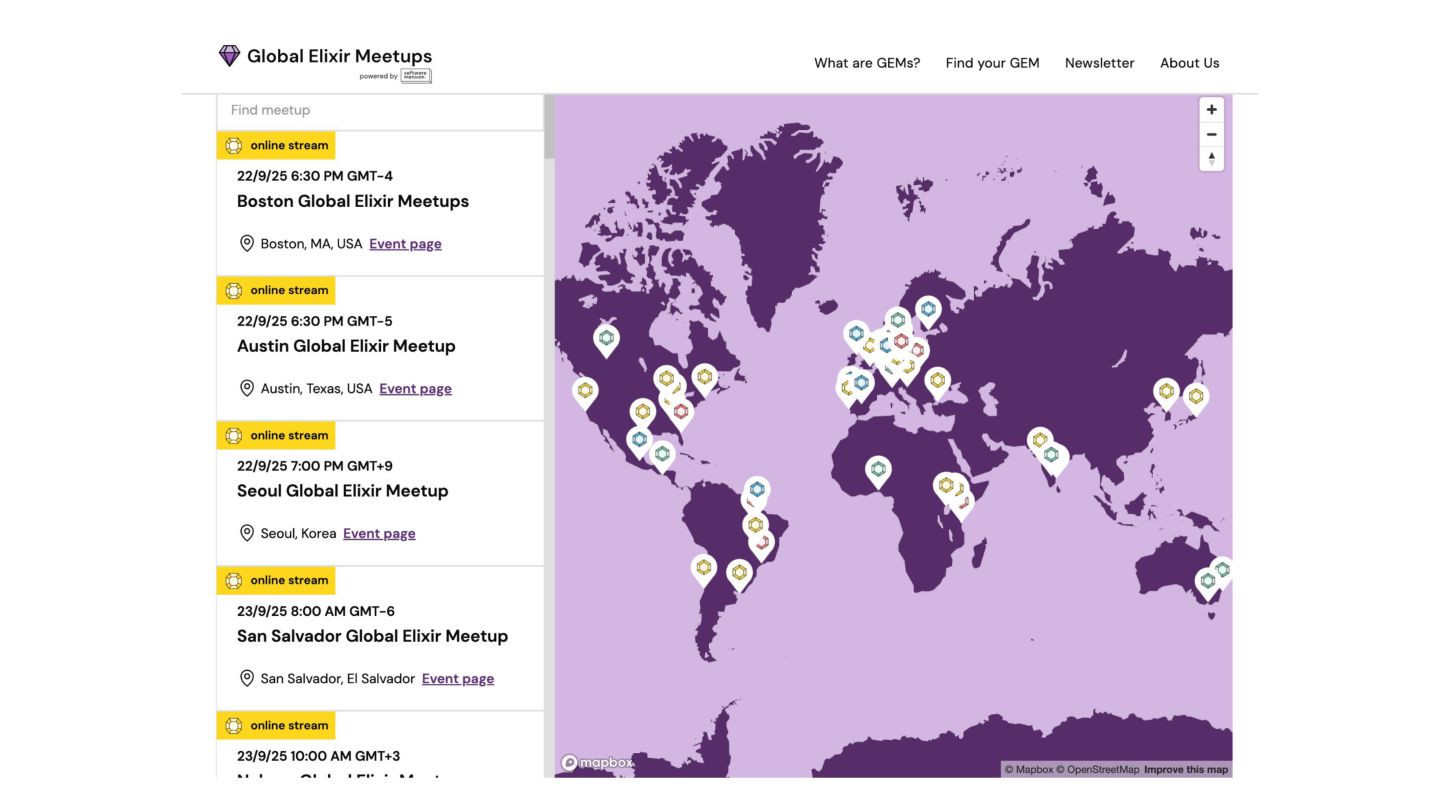Click the San Salvador, El Salvador location text
The width and height of the screenshot is (1440, 810).
pyautogui.click(x=338, y=679)
